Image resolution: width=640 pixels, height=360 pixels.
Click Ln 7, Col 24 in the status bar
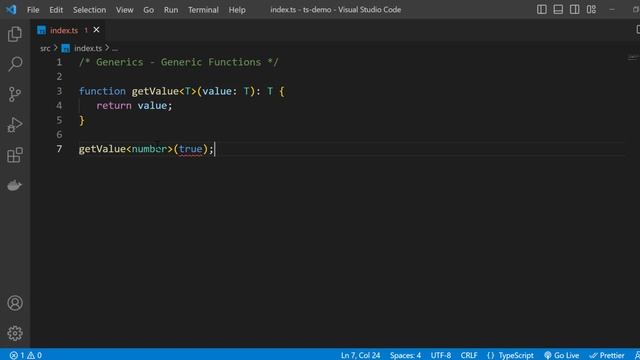pyautogui.click(x=360, y=355)
